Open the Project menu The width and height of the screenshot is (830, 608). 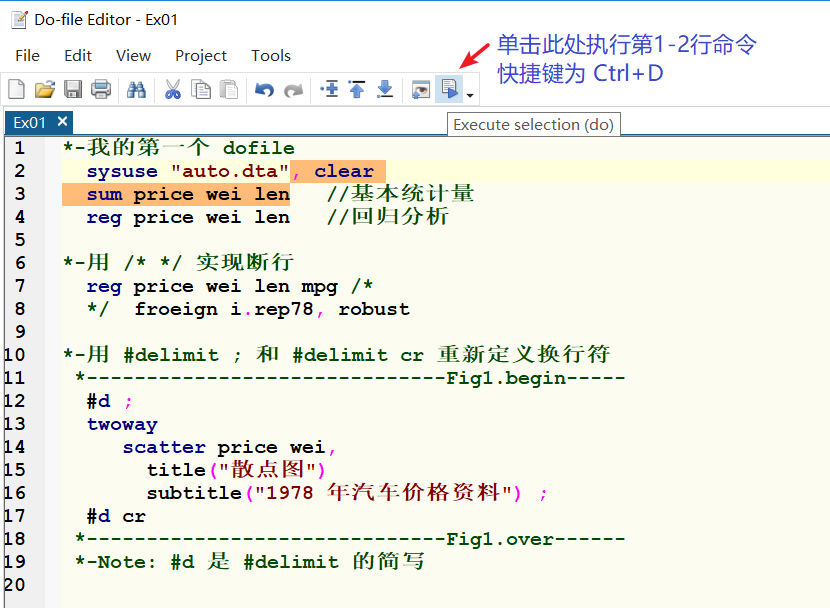(201, 56)
